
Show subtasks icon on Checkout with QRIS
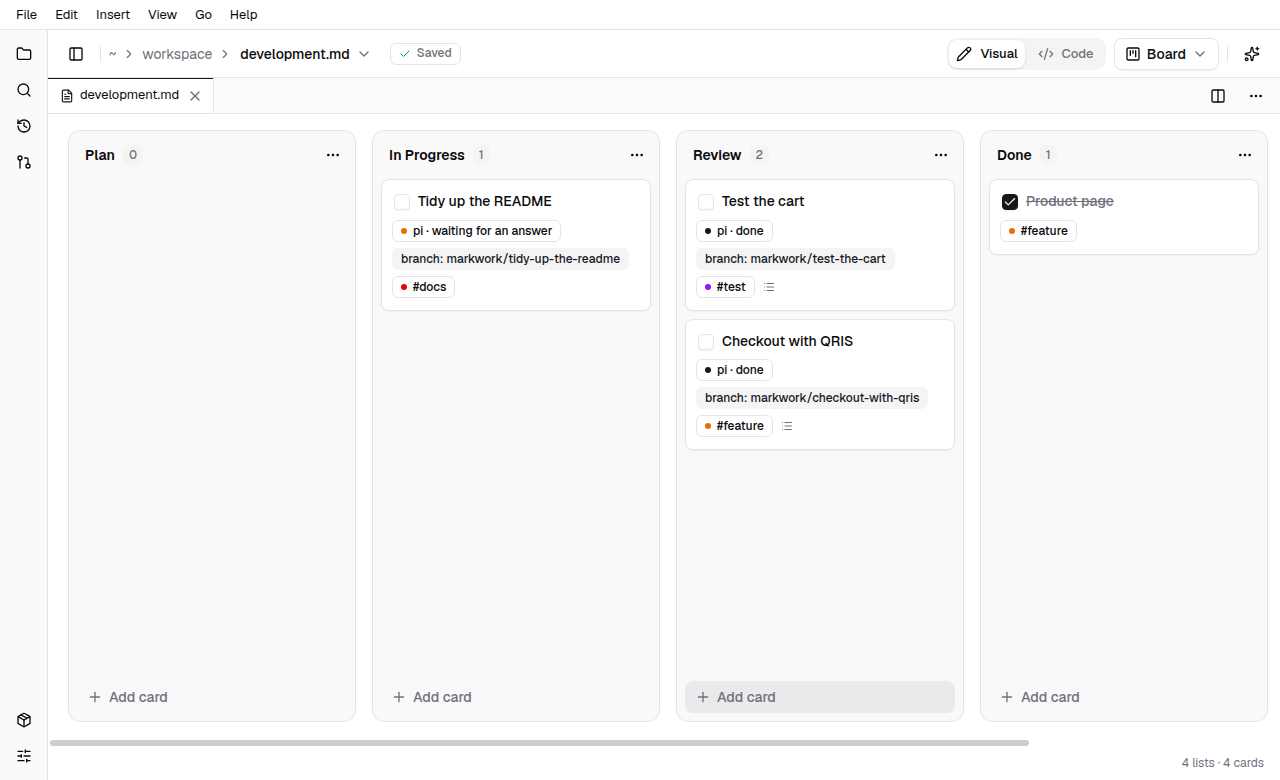click(x=787, y=426)
